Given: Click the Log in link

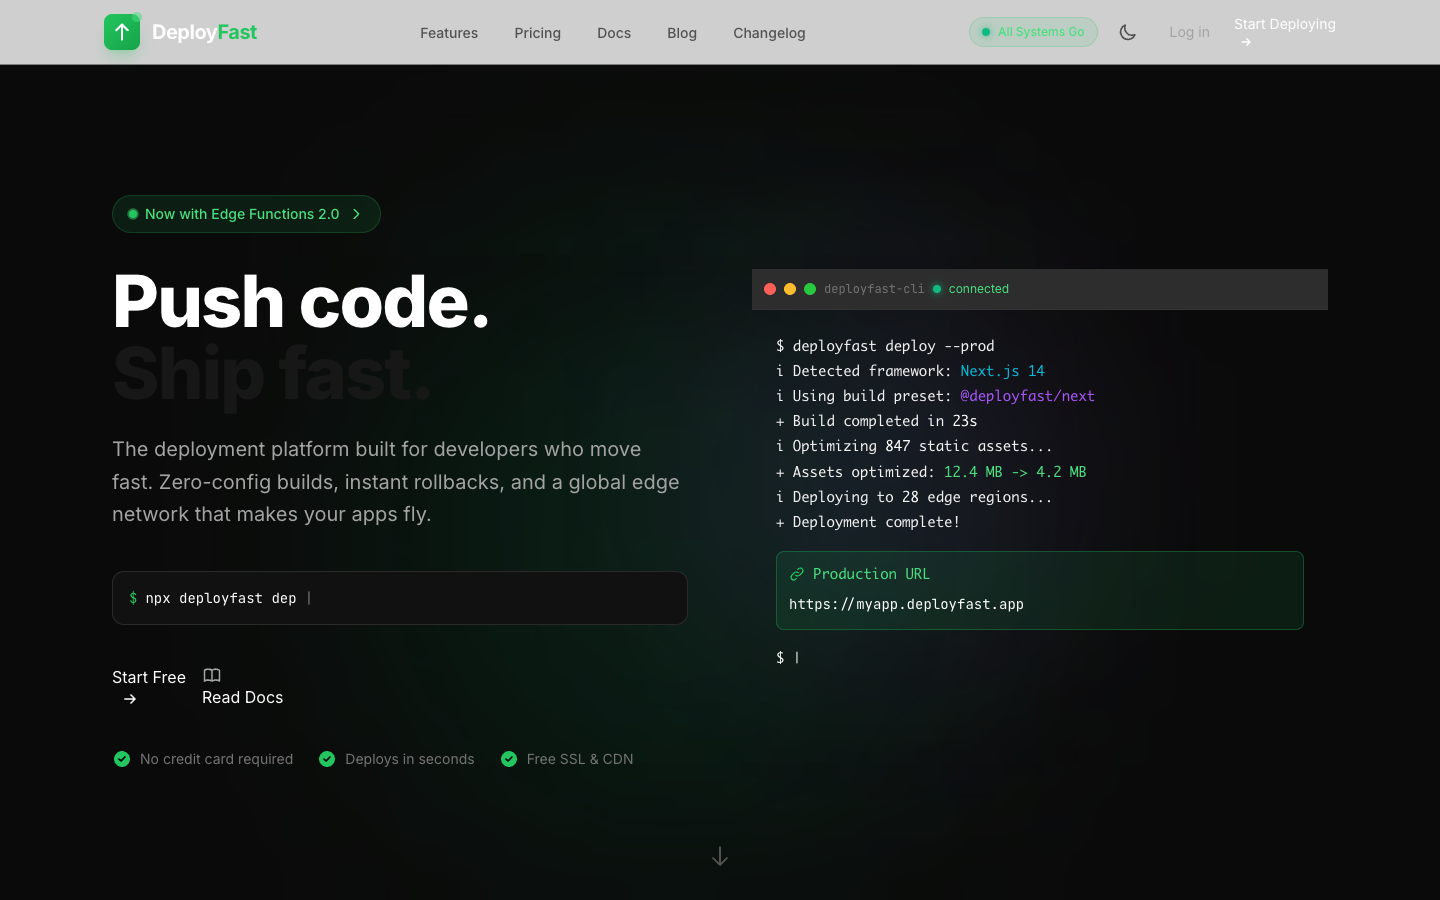Looking at the screenshot, I should pyautogui.click(x=1189, y=32).
